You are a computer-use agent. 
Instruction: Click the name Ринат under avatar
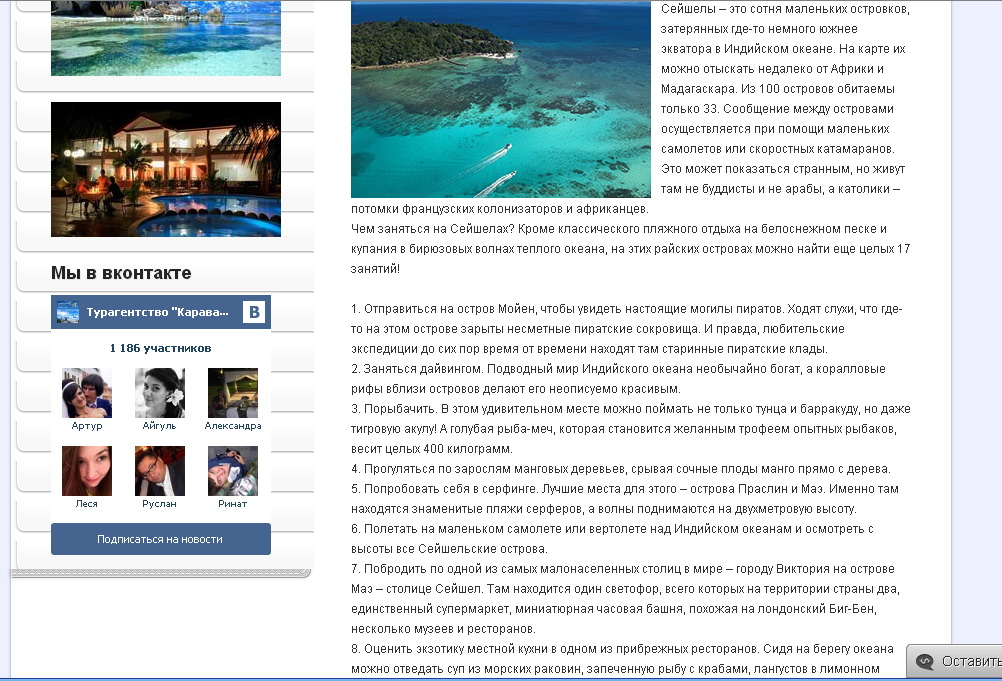pyautogui.click(x=233, y=503)
